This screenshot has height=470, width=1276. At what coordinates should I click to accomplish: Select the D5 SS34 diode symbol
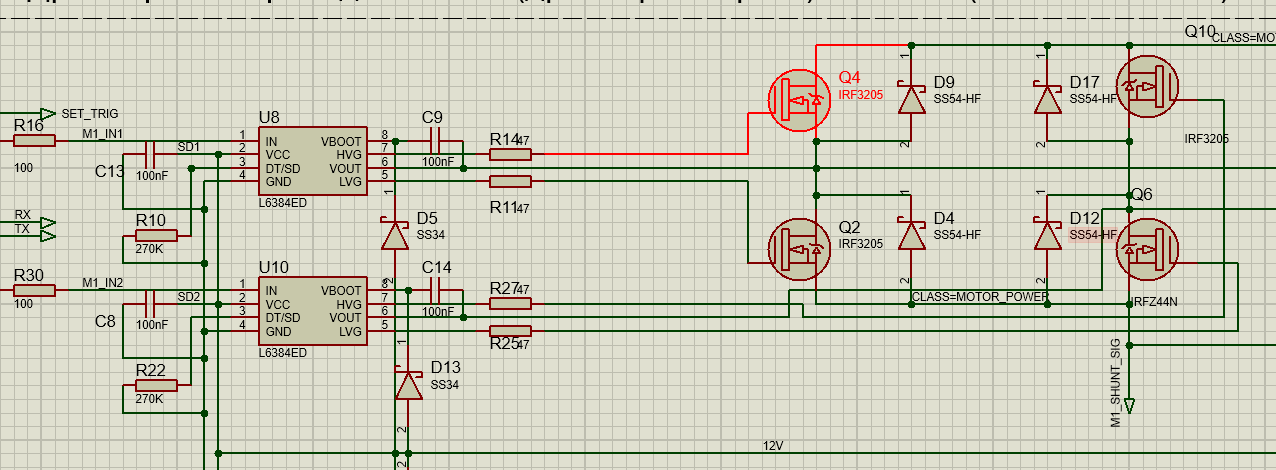(x=396, y=235)
